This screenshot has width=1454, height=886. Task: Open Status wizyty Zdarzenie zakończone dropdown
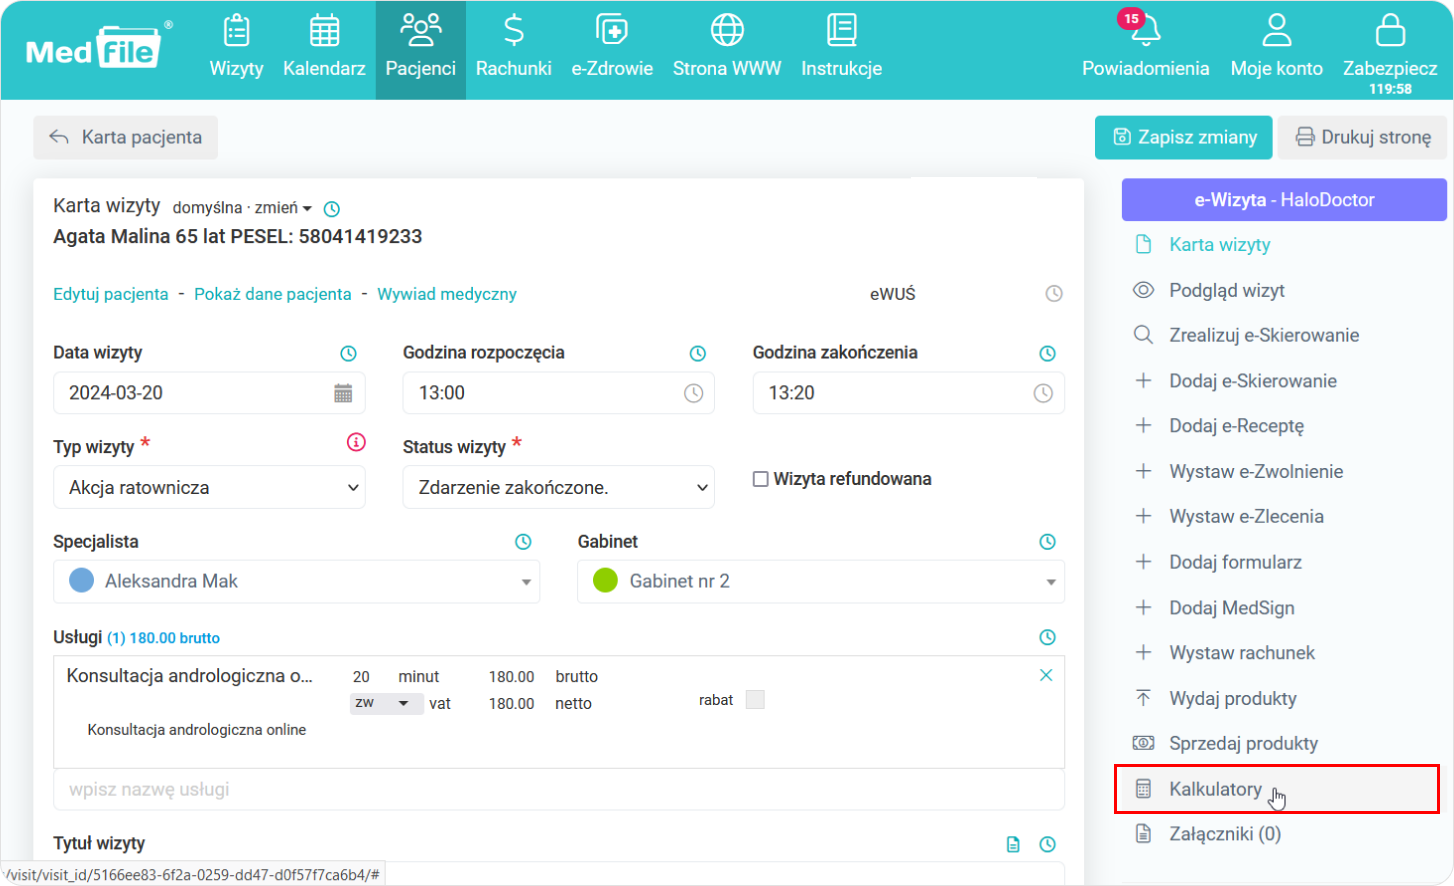pyautogui.click(x=558, y=487)
